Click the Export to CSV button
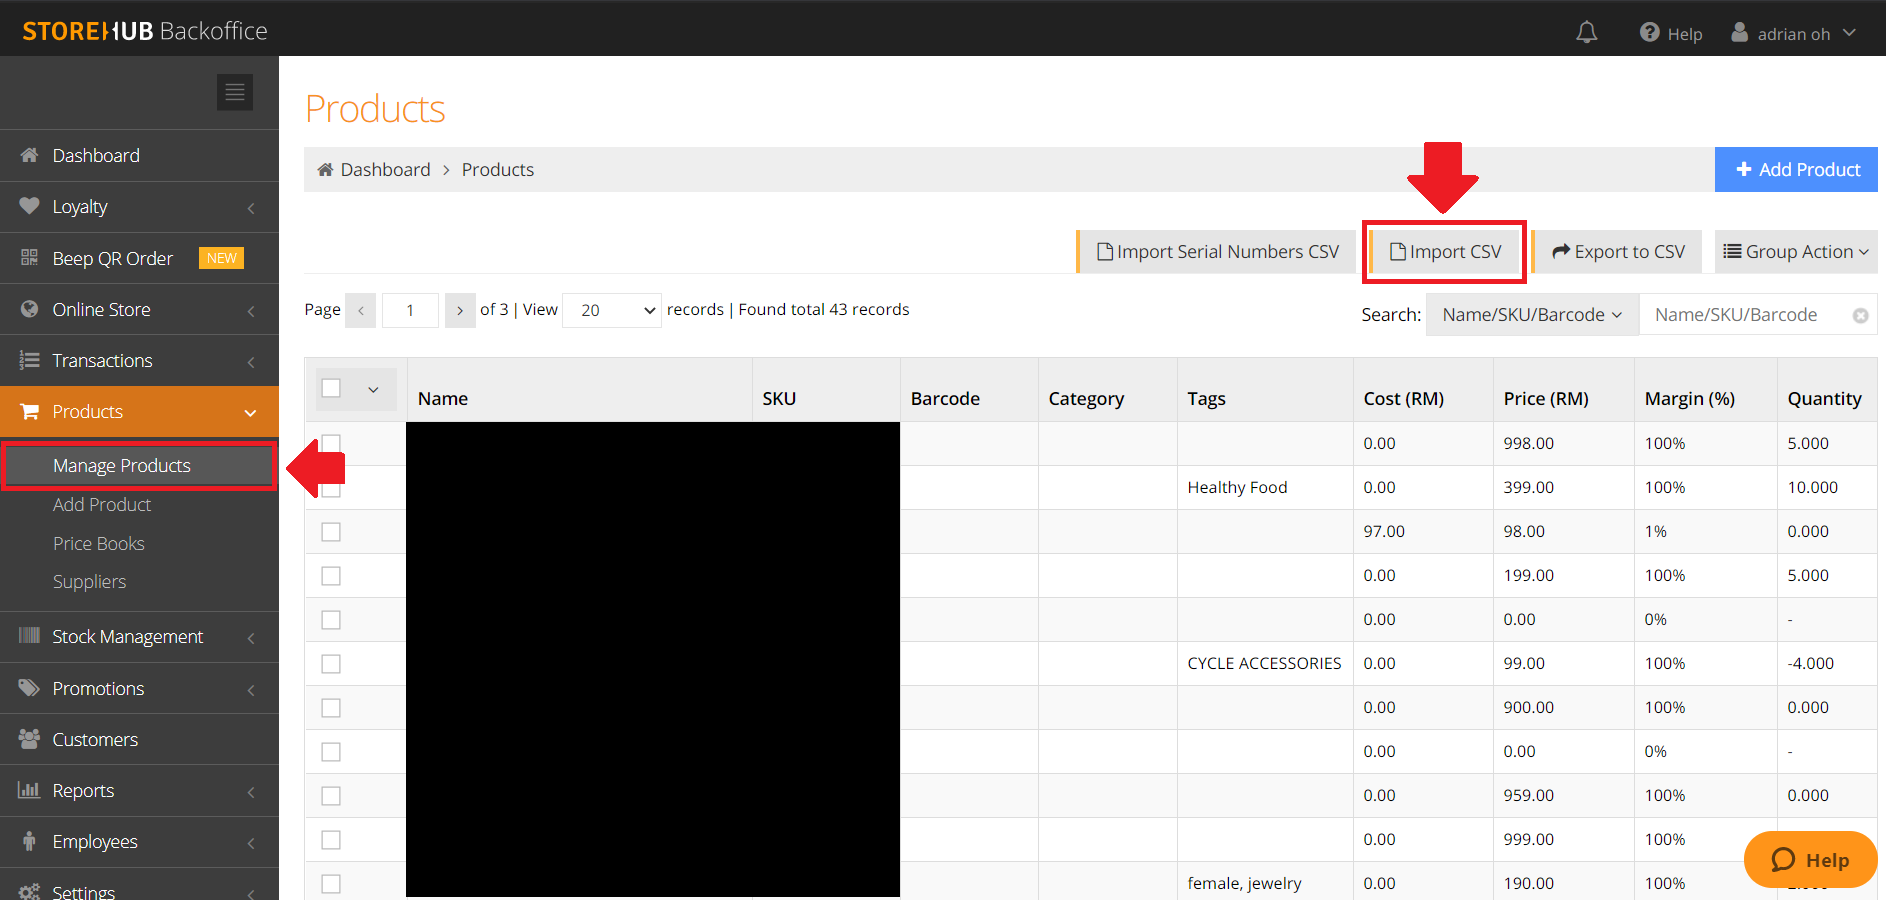Viewport: 1886px width, 900px height. pos(1618,252)
